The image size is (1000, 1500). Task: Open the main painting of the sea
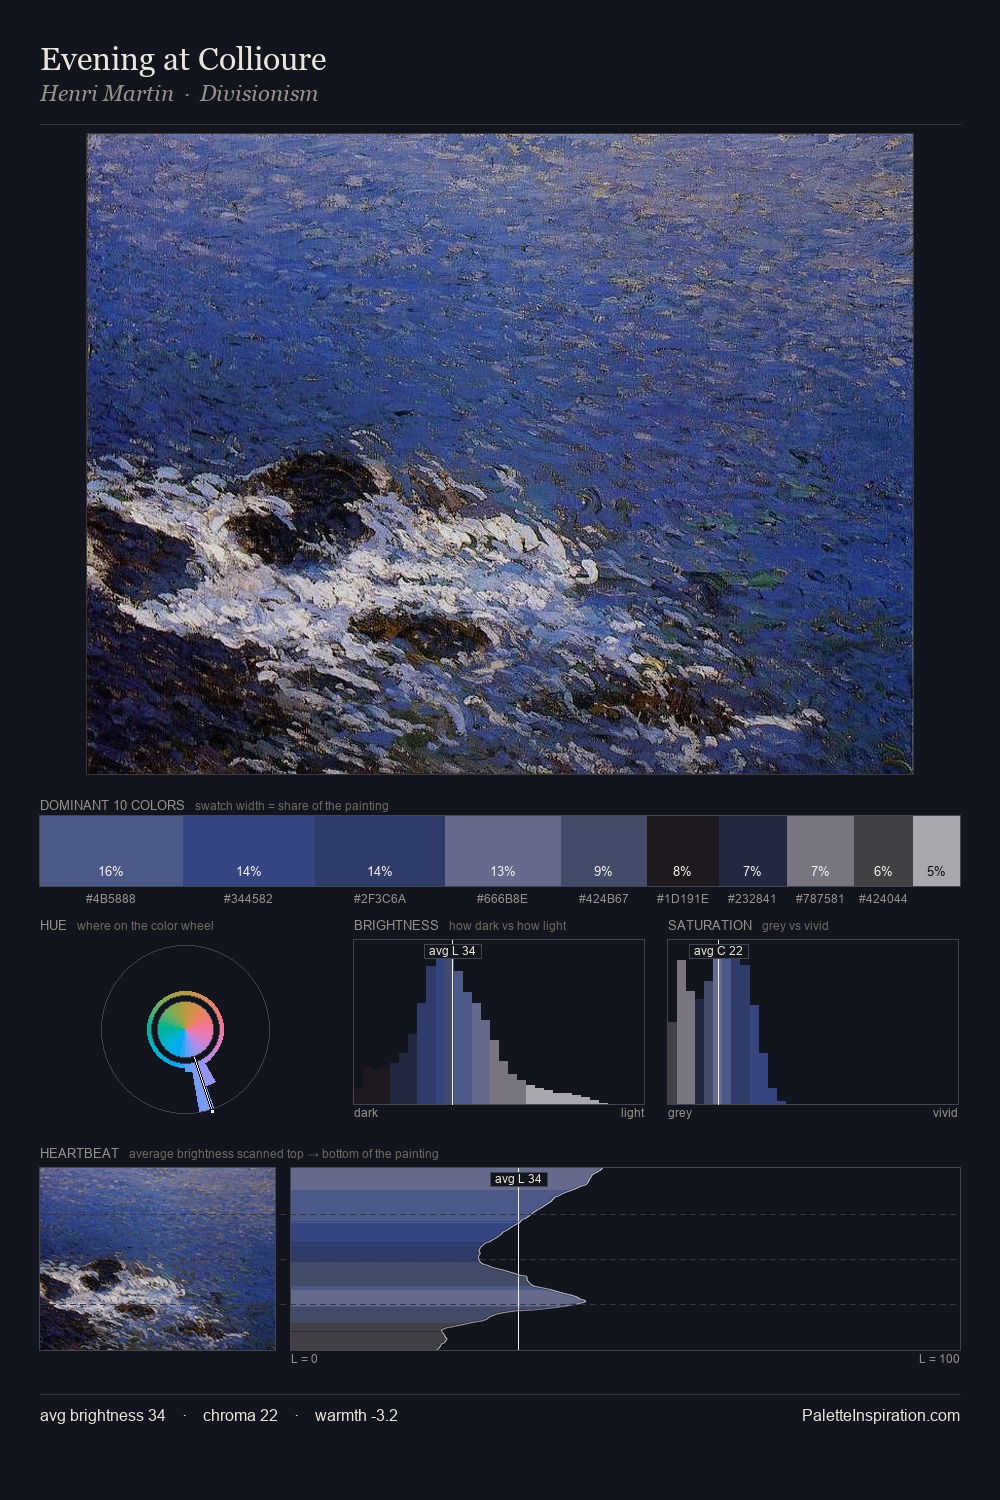coord(500,454)
